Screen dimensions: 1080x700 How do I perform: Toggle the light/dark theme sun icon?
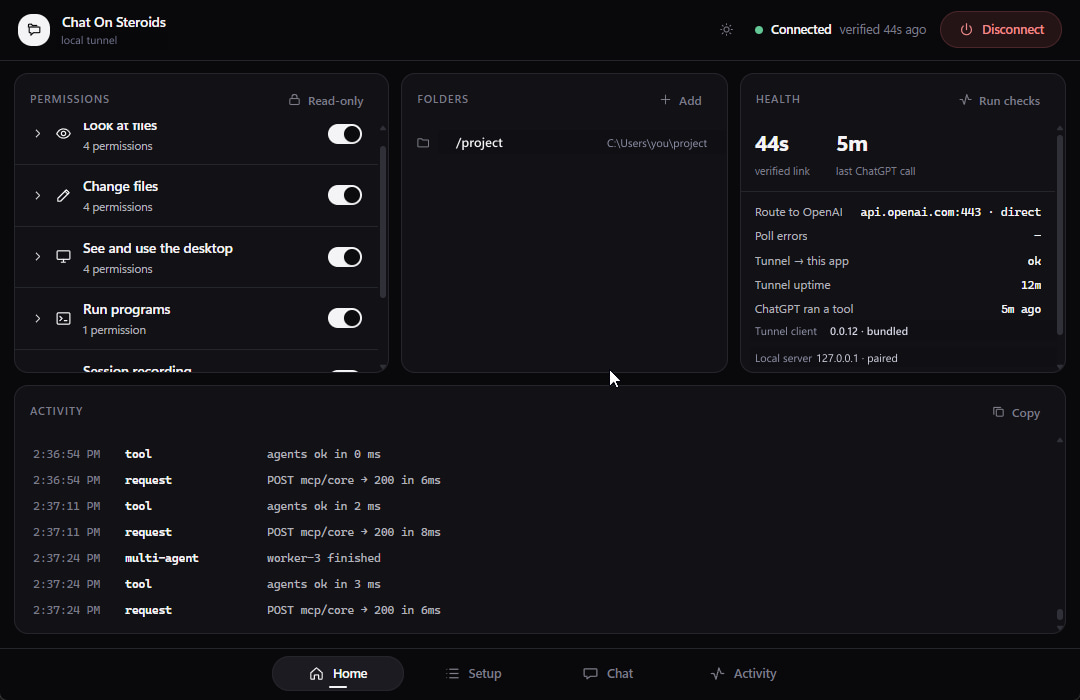tap(726, 30)
